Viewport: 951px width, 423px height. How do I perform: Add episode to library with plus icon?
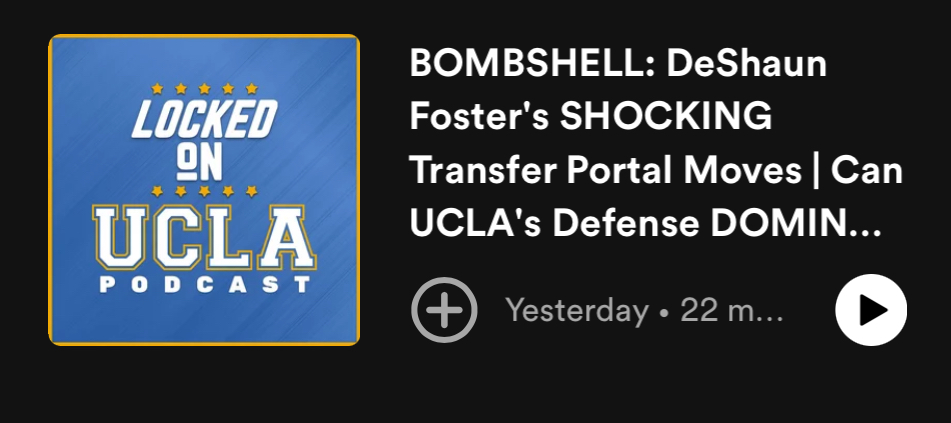[444, 310]
